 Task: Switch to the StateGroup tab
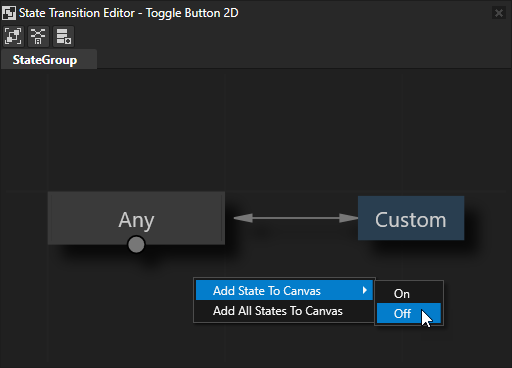coord(49,60)
